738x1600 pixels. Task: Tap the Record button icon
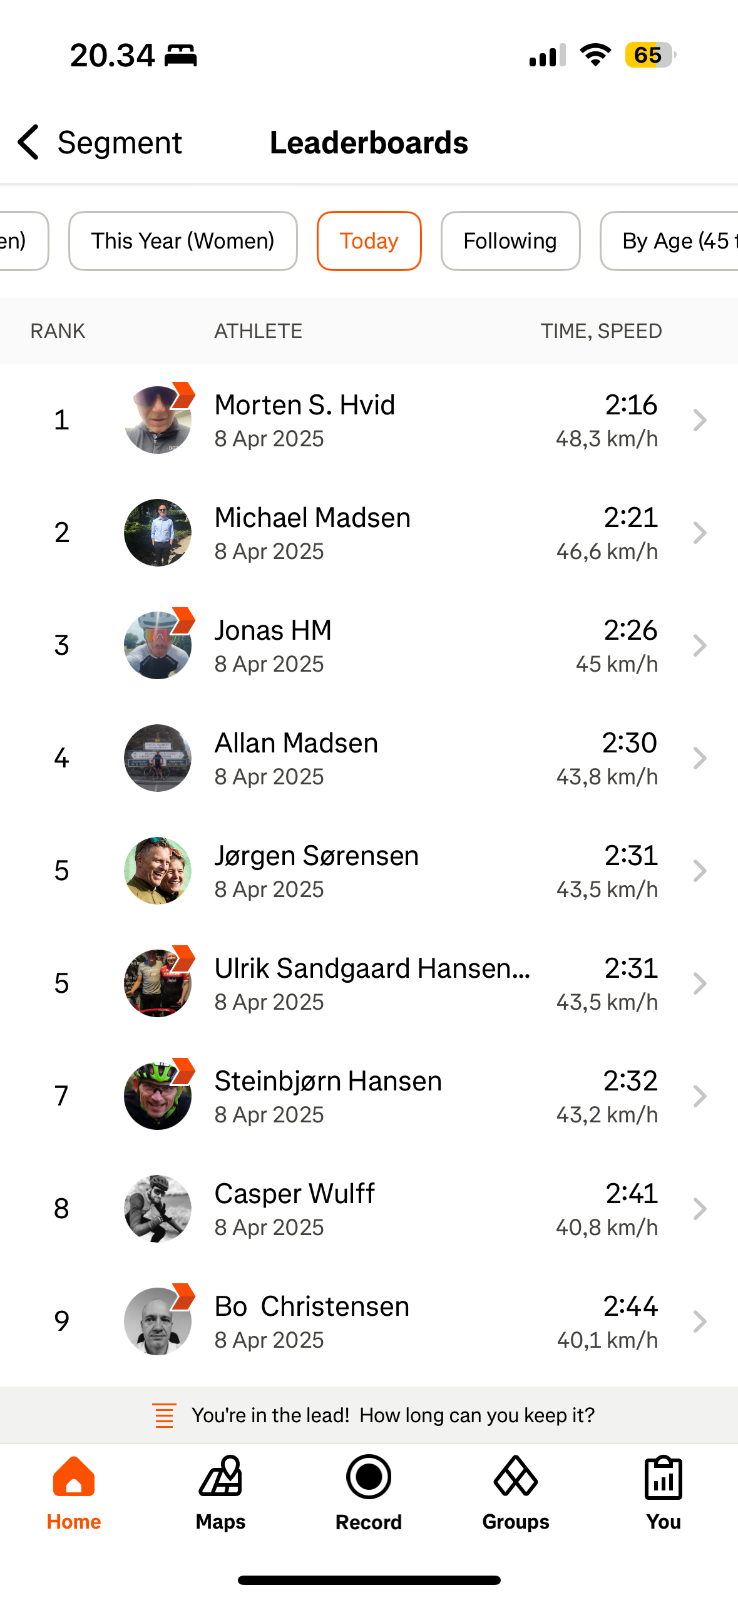tap(368, 1478)
